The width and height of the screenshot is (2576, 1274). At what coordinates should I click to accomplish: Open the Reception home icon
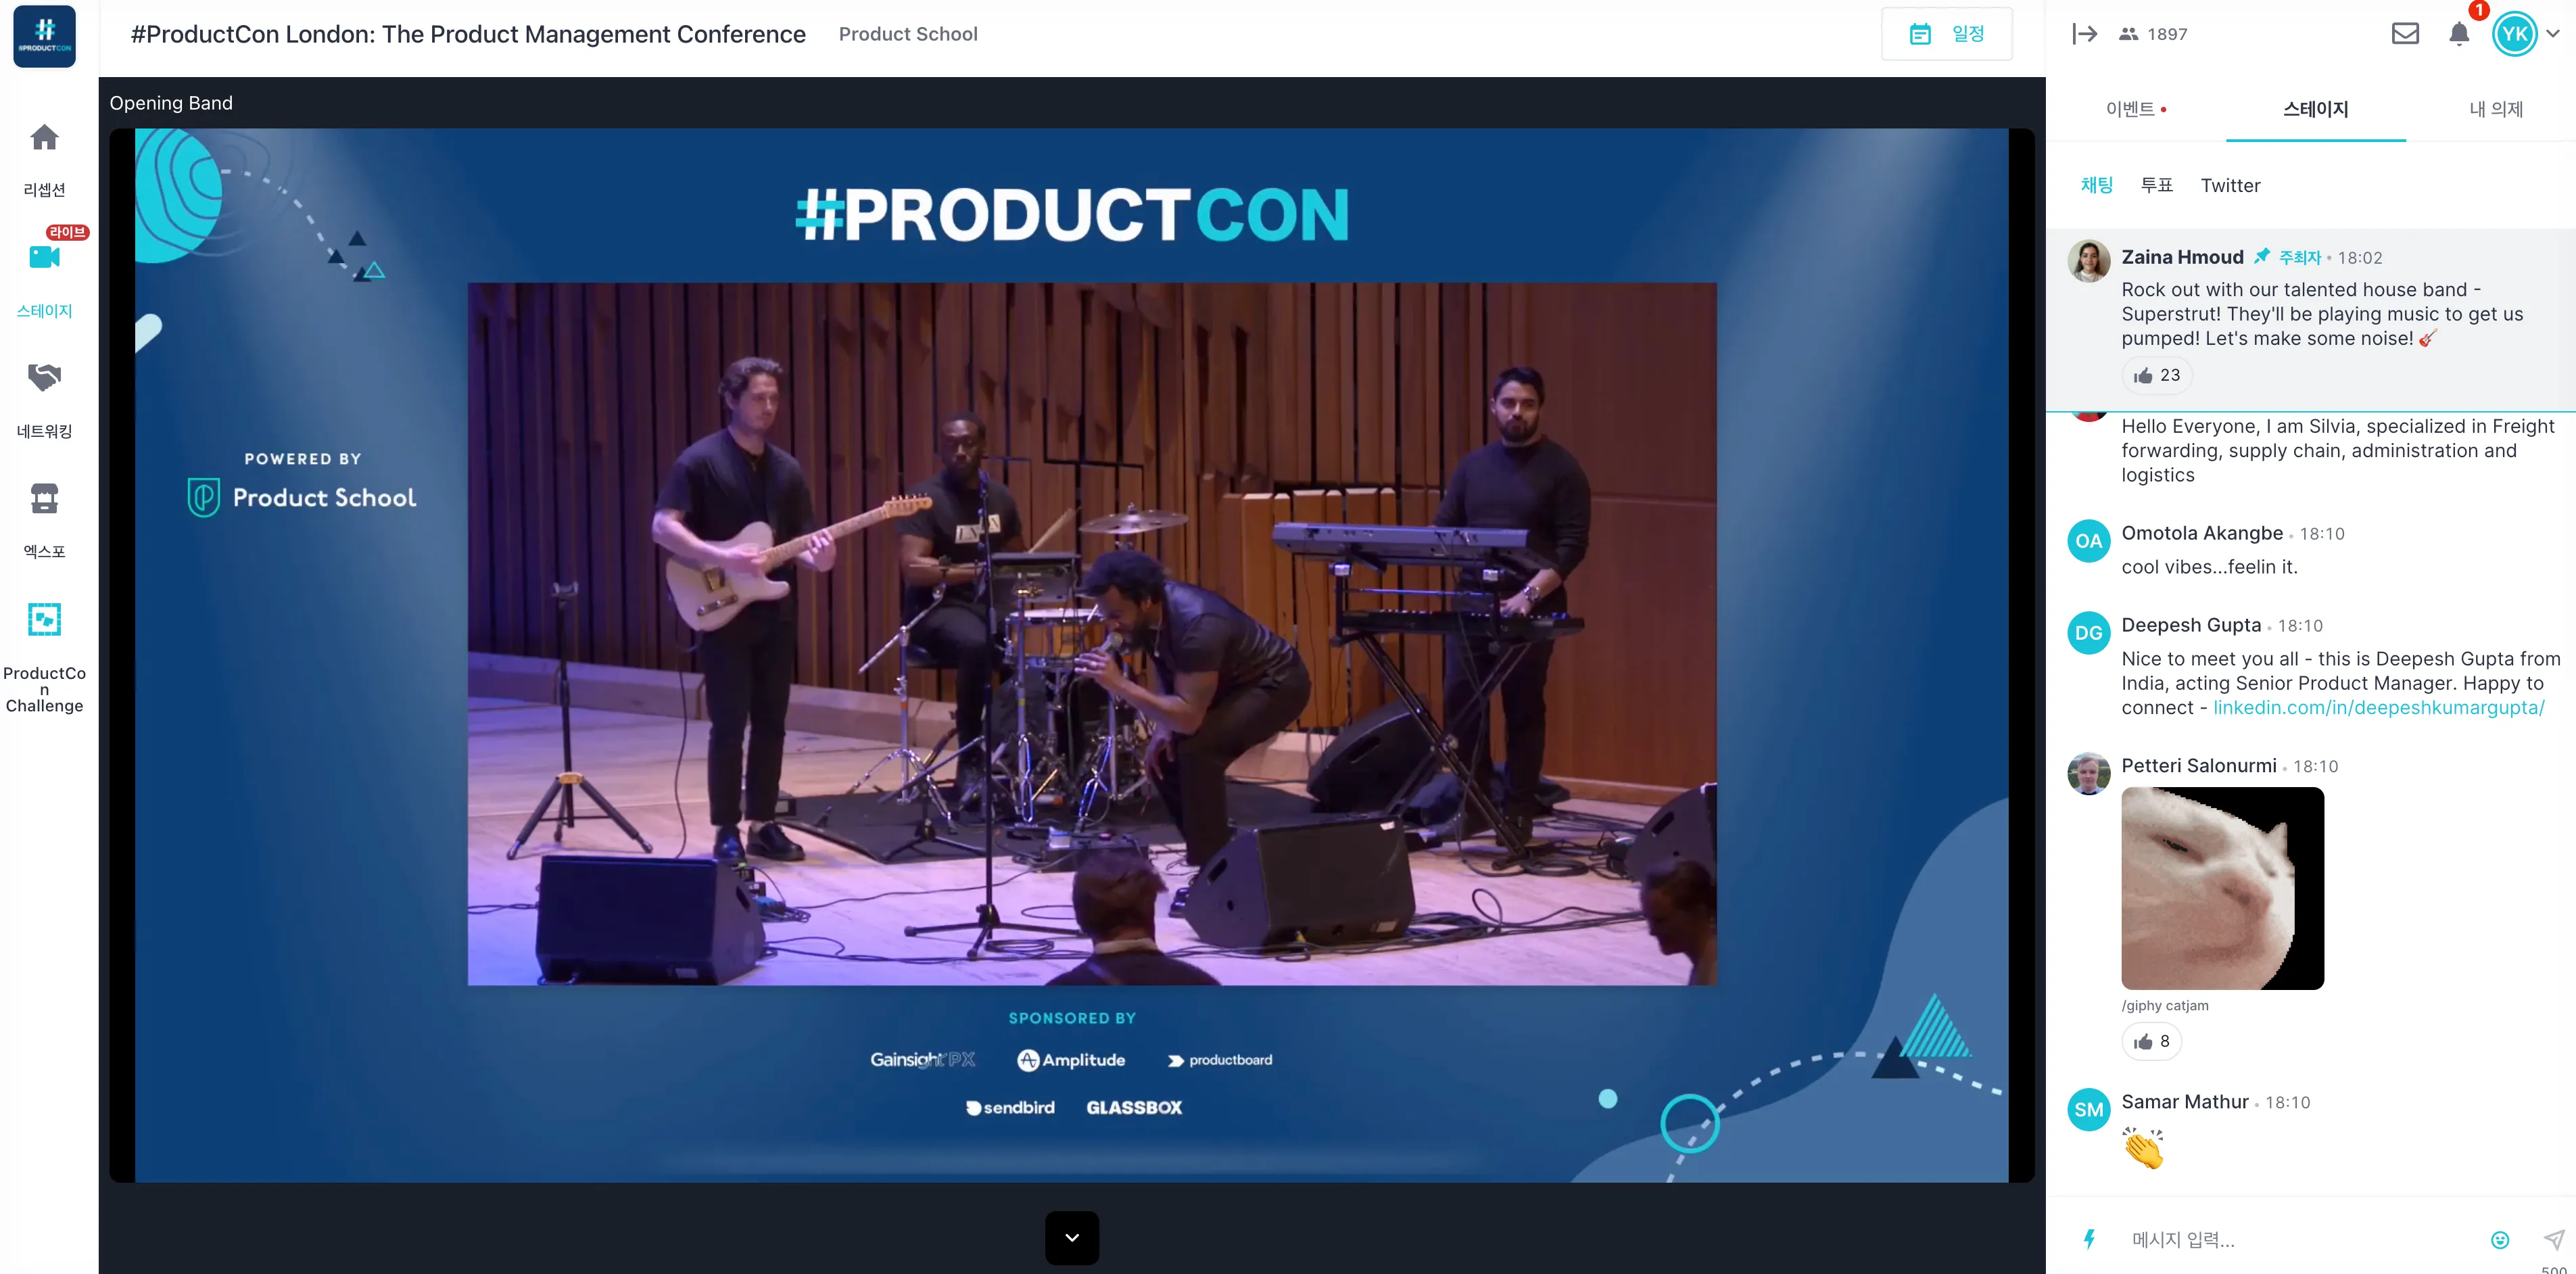pos(44,138)
